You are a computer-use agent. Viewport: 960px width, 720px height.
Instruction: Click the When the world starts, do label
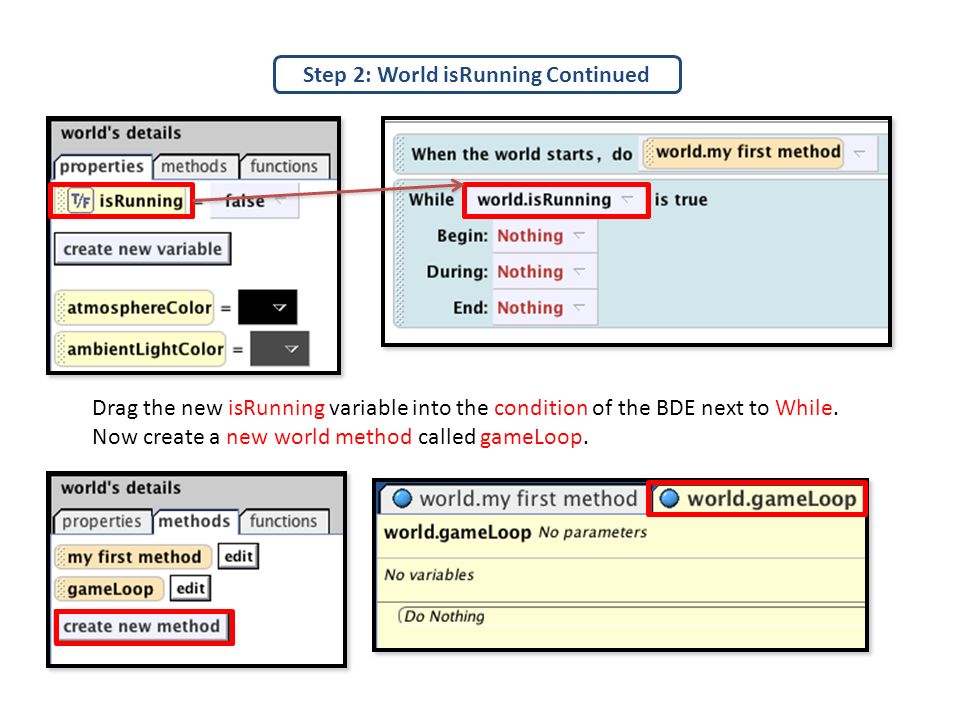(522, 154)
